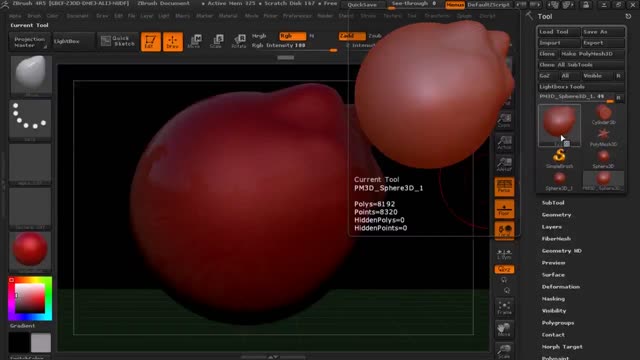Toggle the Floor grid button
The height and width of the screenshot is (360, 640).
click(504, 209)
